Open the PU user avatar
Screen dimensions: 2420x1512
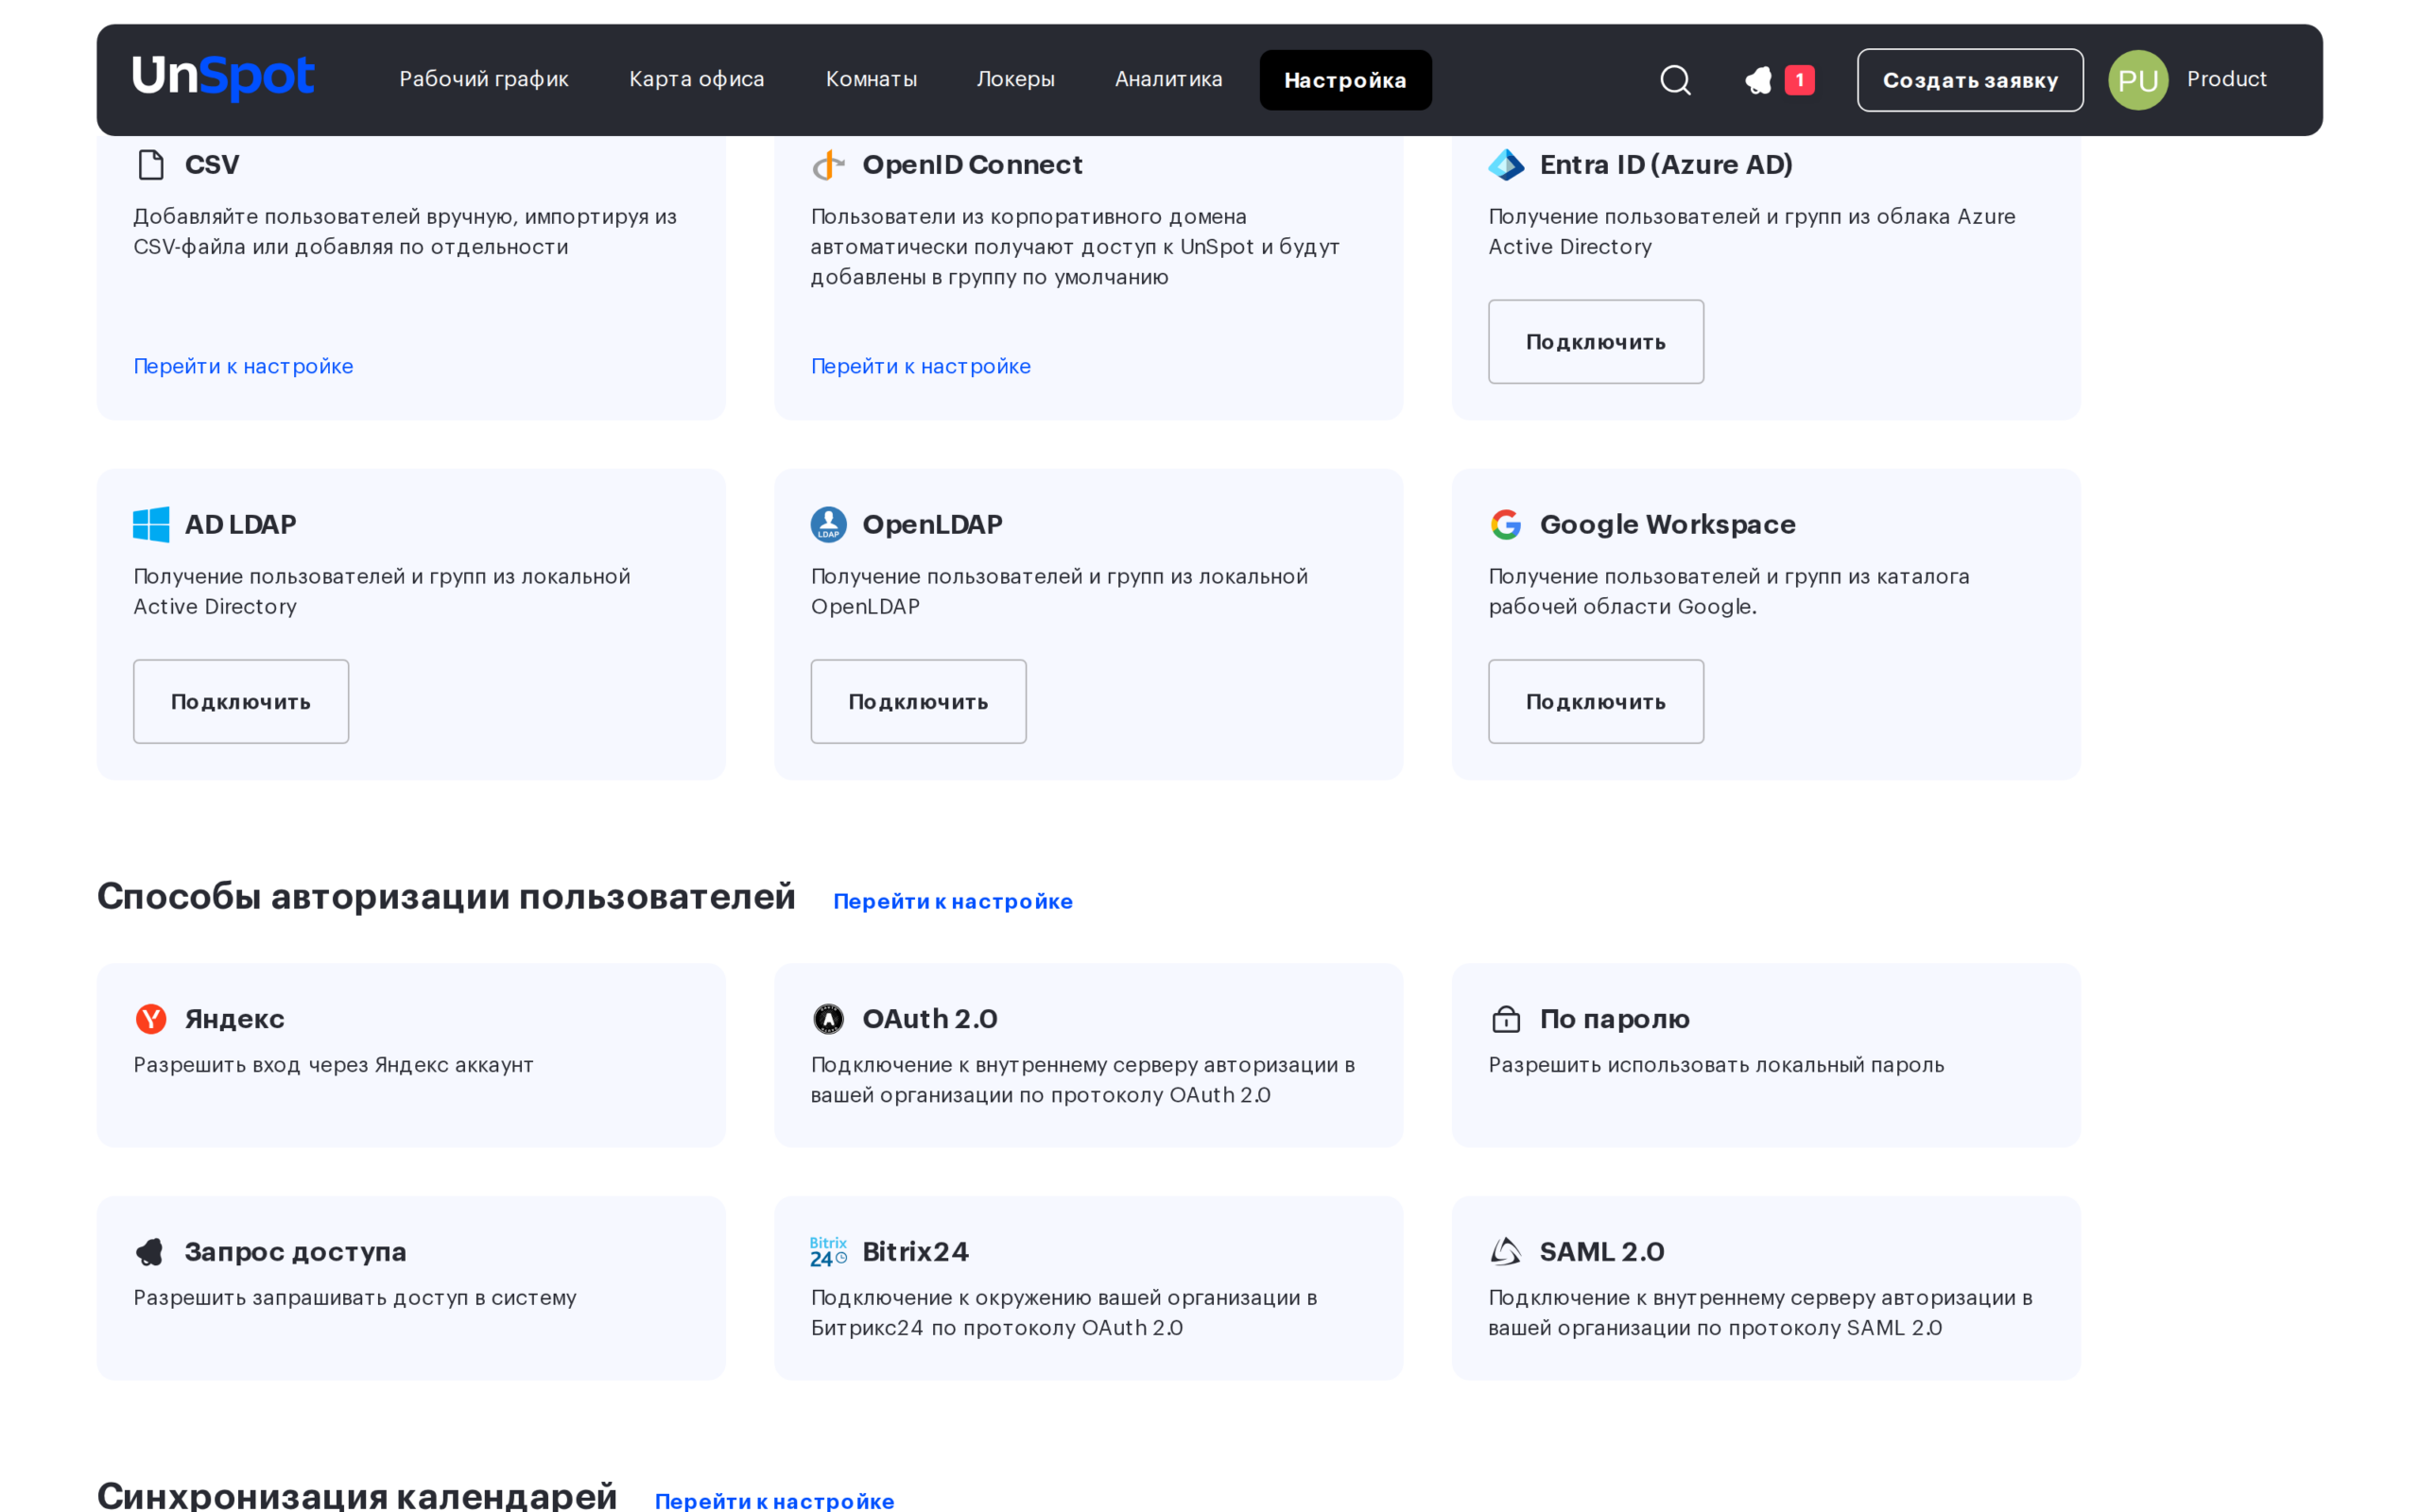2138,80
